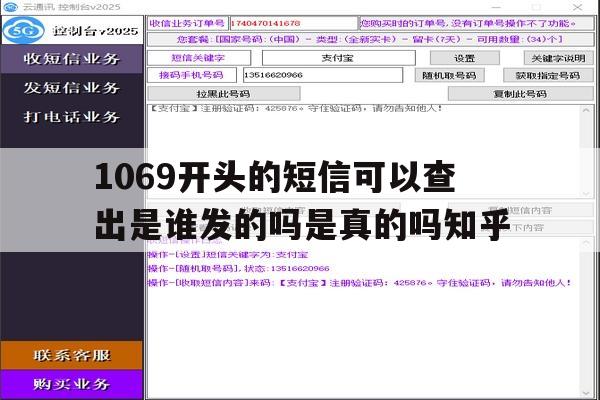Click the 联系客服 button

[x=72, y=356]
